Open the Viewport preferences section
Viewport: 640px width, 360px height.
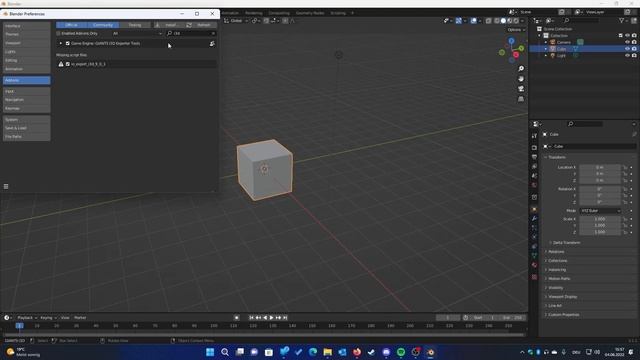[x=27, y=43]
